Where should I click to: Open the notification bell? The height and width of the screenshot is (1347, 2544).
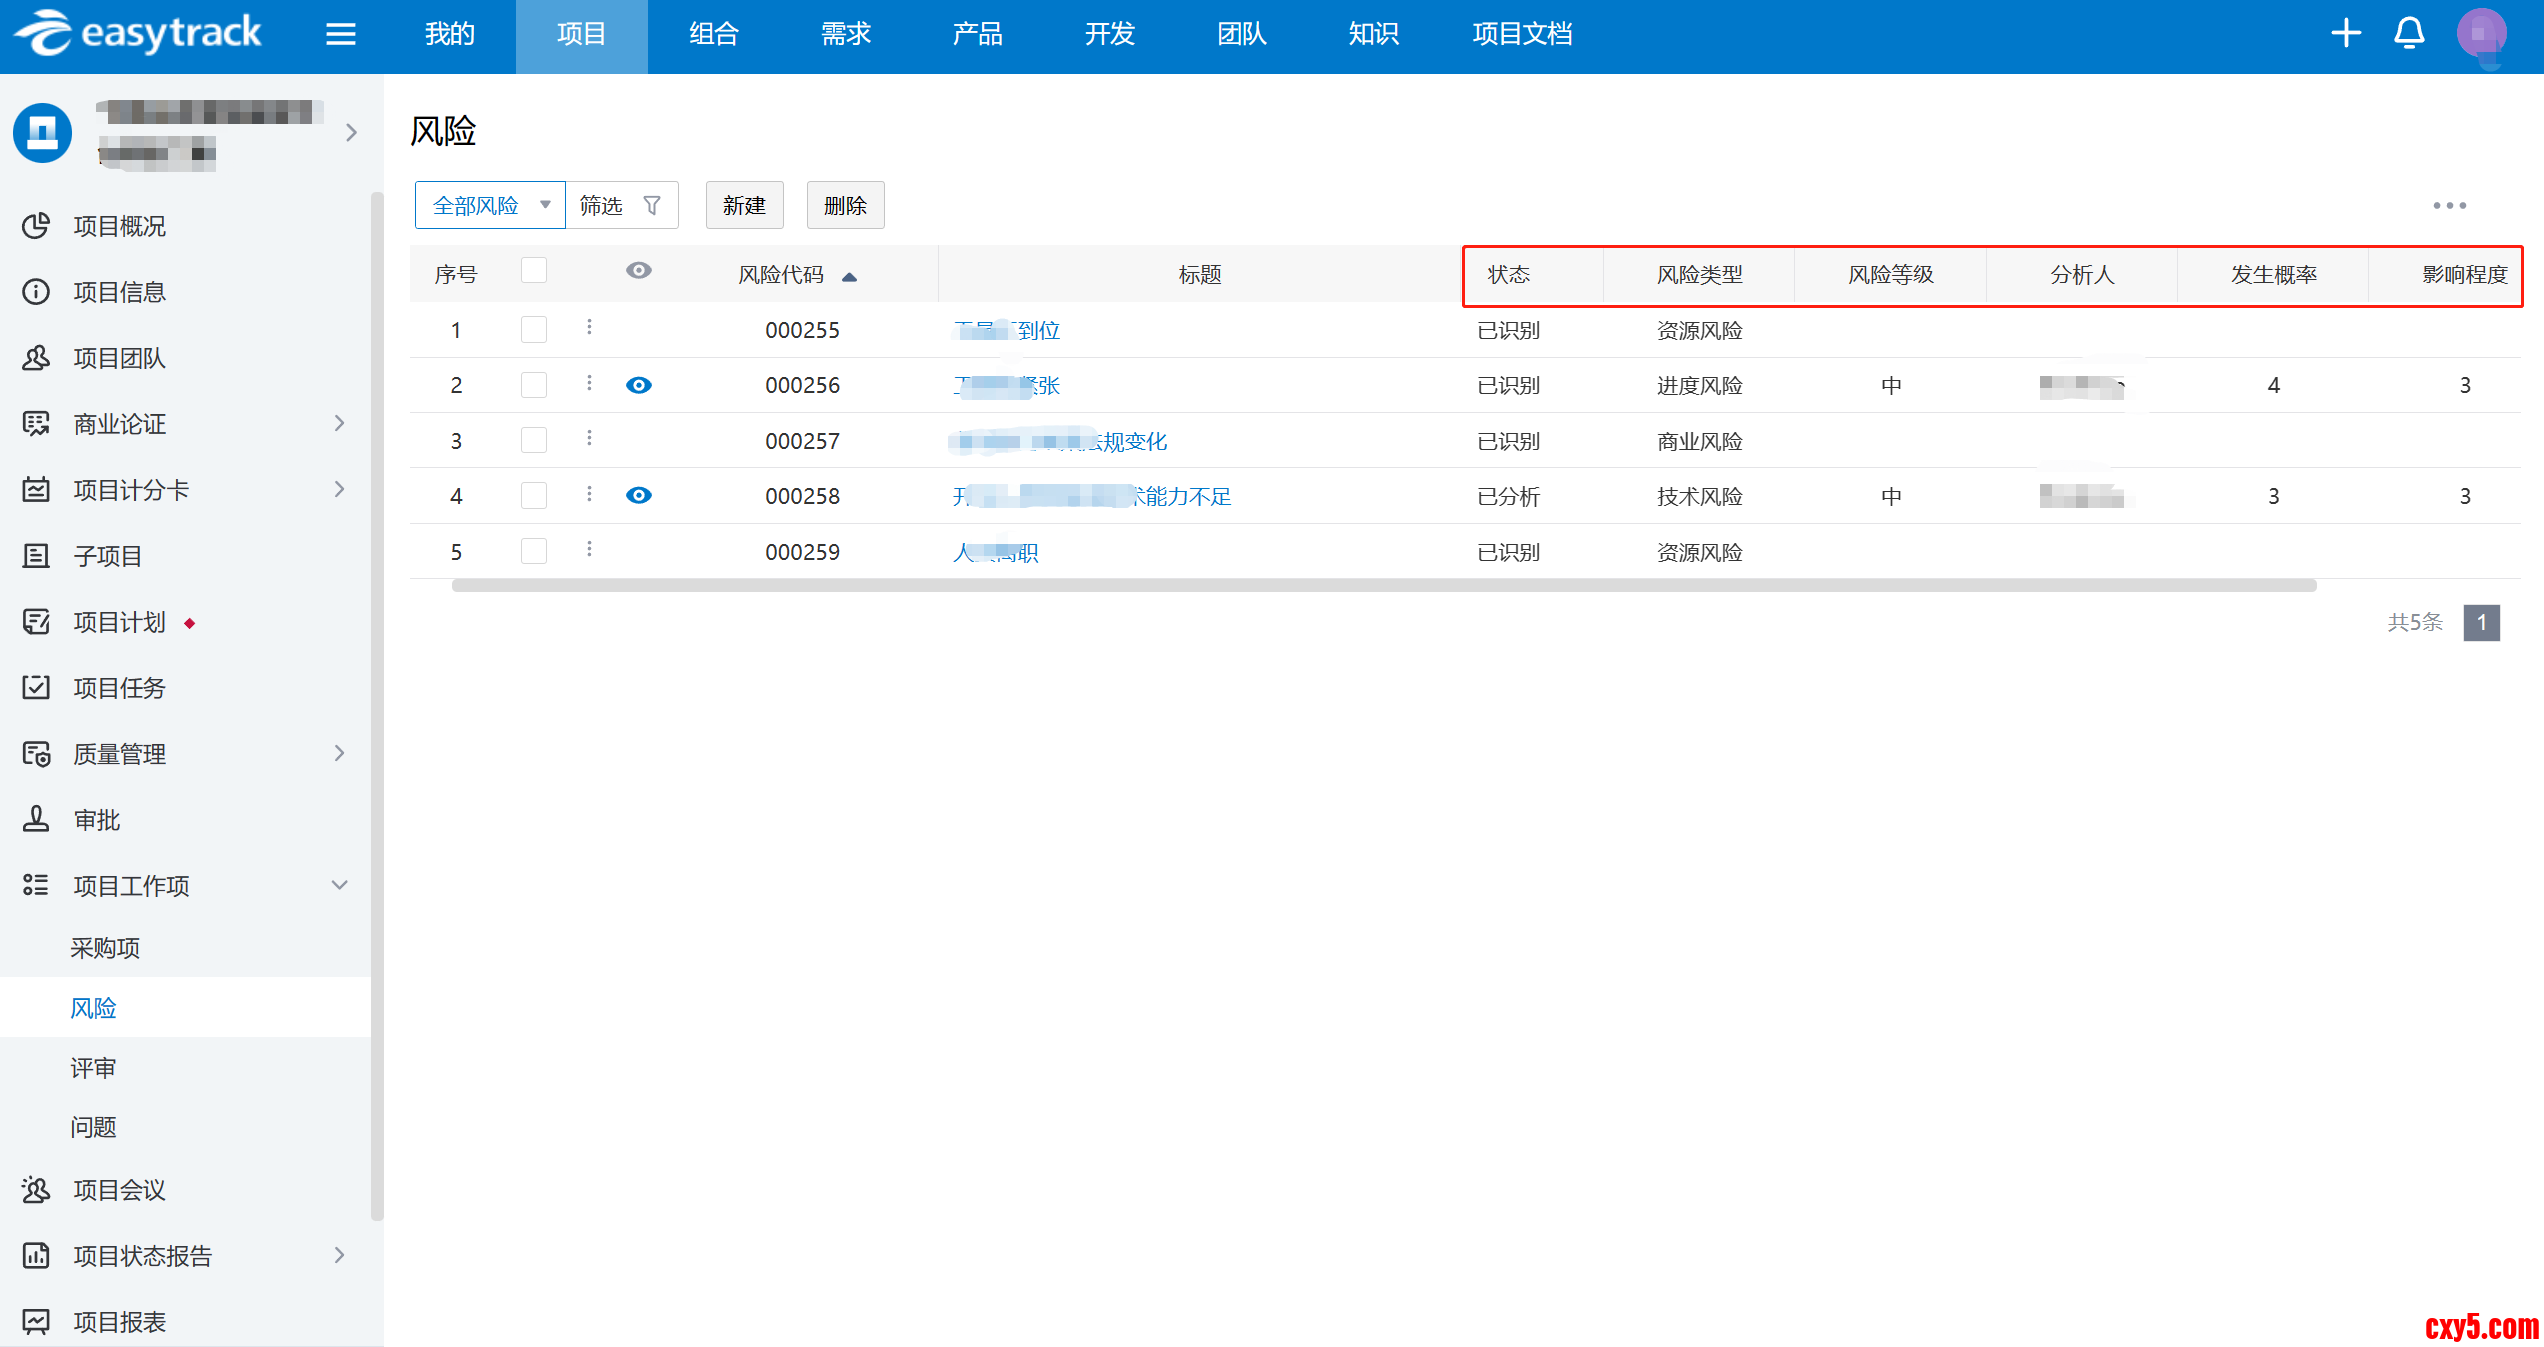pyautogui.click(x=2409, y=34)
